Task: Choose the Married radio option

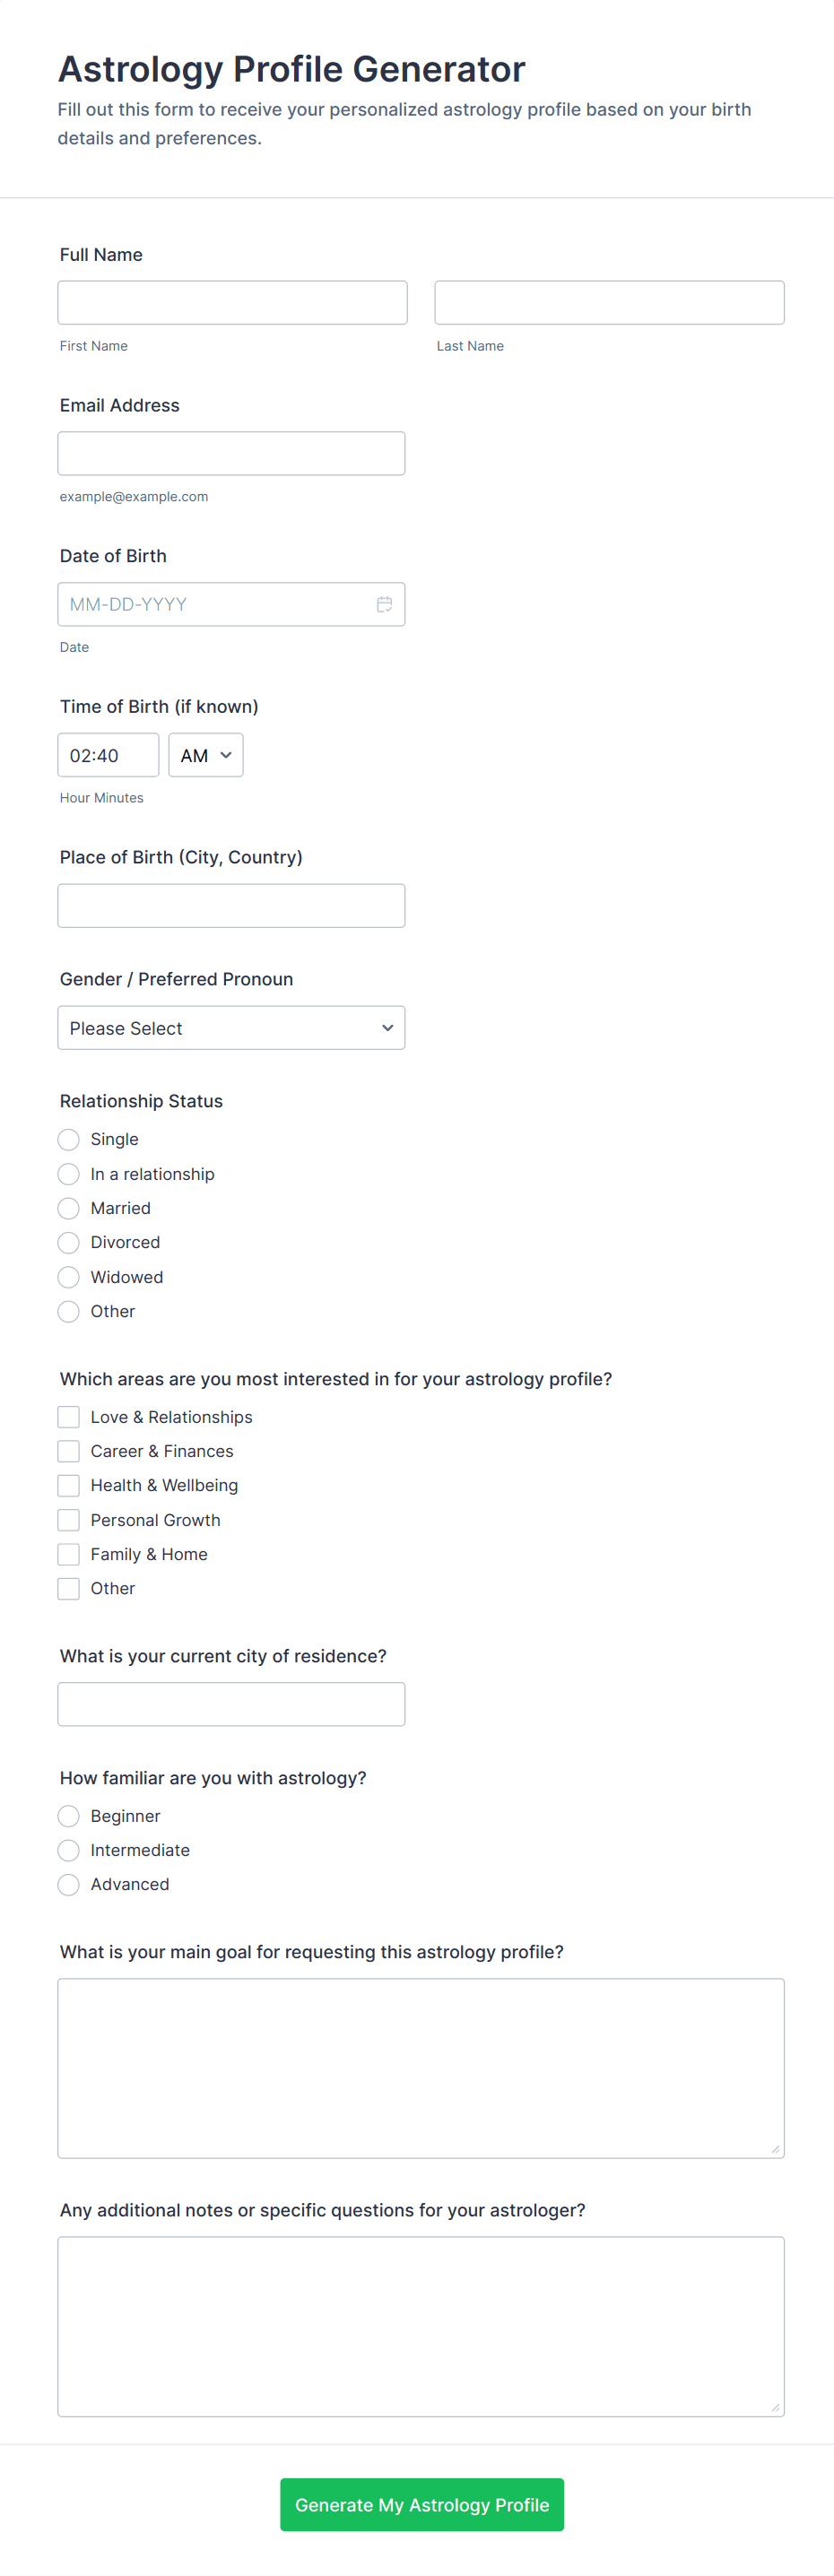Action: 69,1208
